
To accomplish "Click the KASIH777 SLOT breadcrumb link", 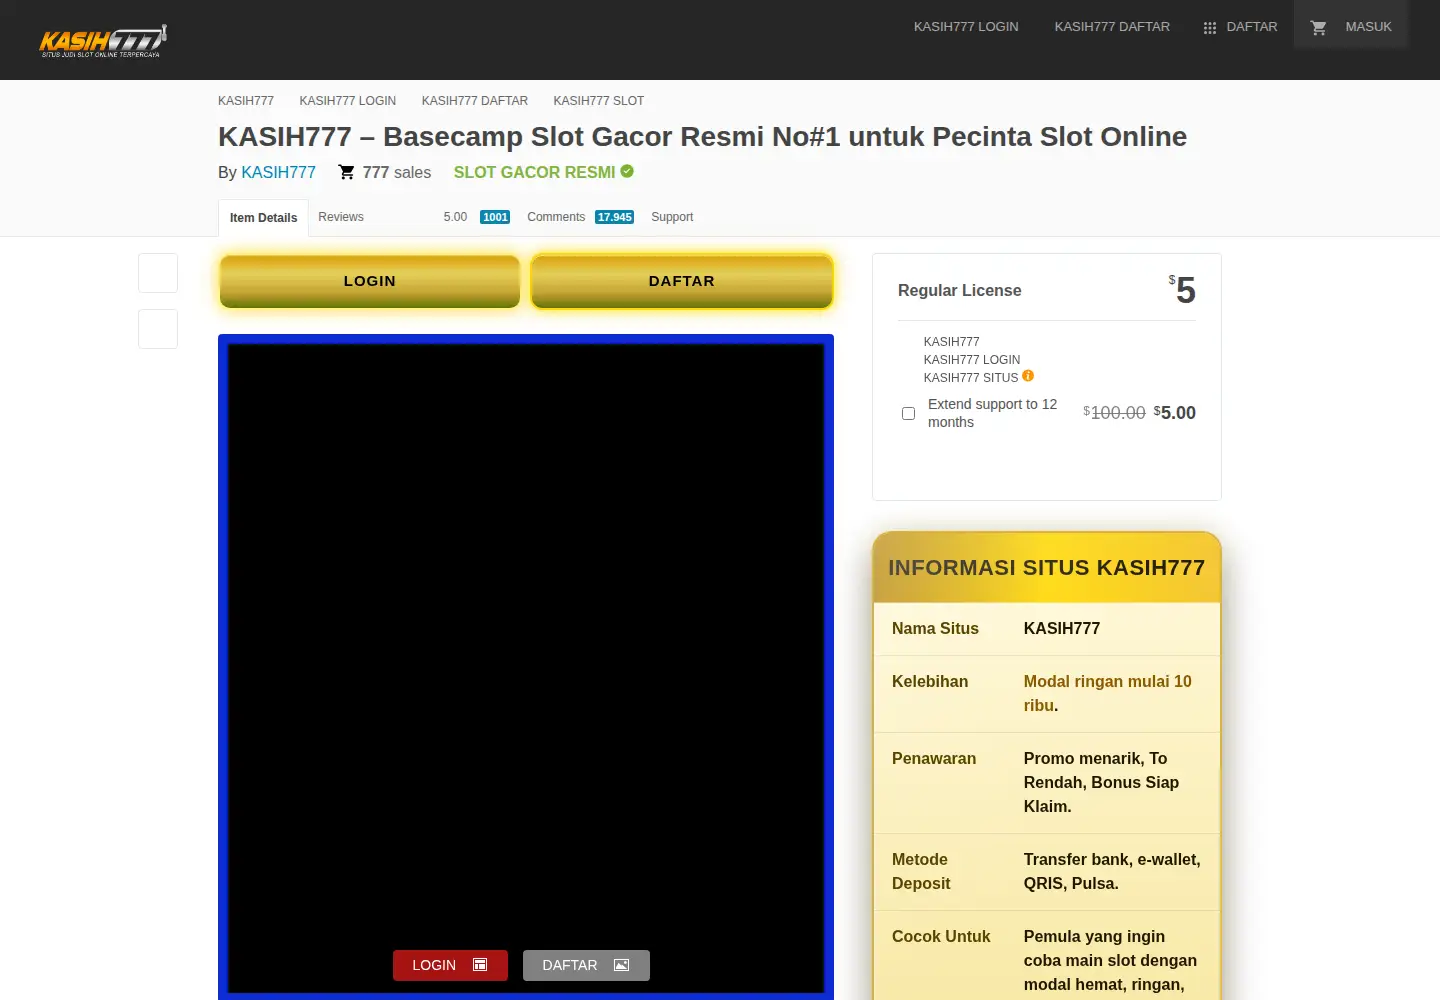I will 599,101.
